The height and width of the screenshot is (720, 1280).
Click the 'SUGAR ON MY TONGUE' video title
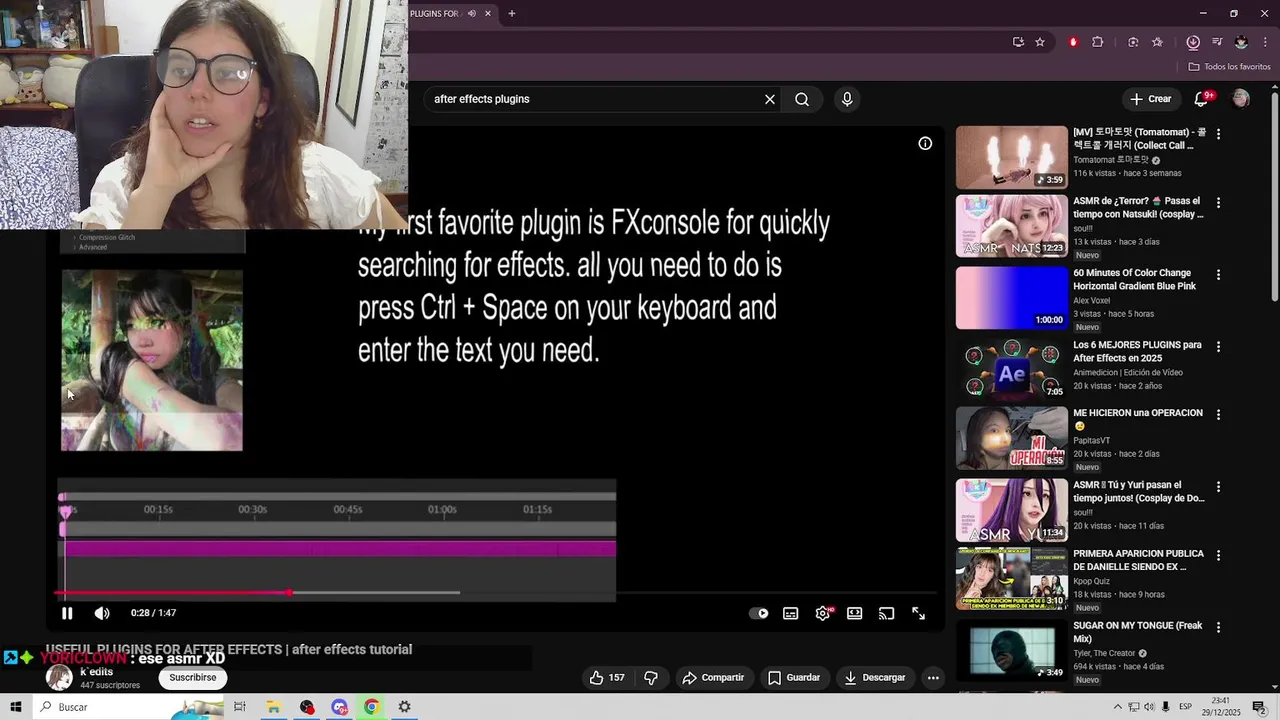click(x=1138, y=632)
